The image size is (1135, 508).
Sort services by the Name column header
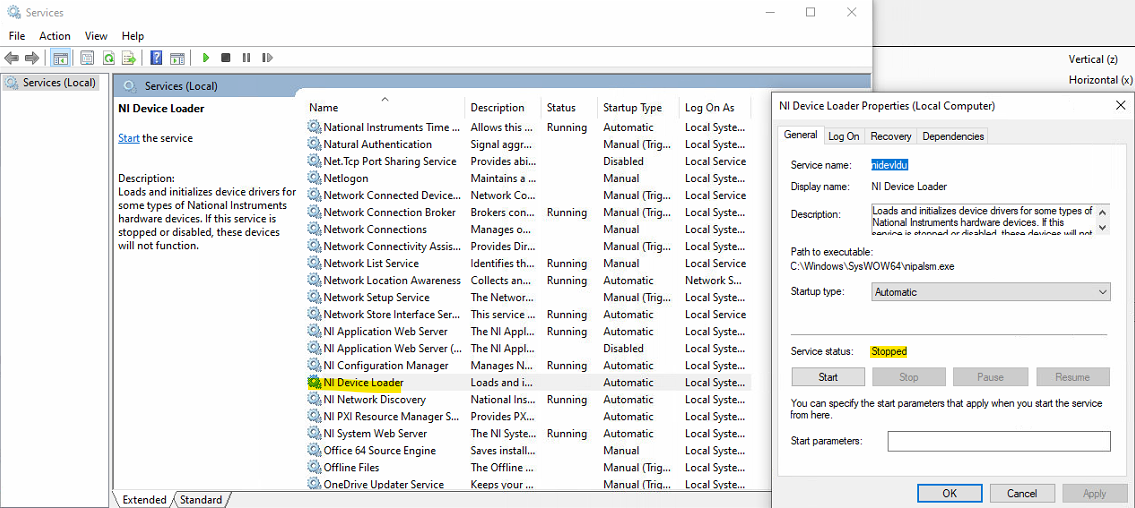(x=385, y=107)
